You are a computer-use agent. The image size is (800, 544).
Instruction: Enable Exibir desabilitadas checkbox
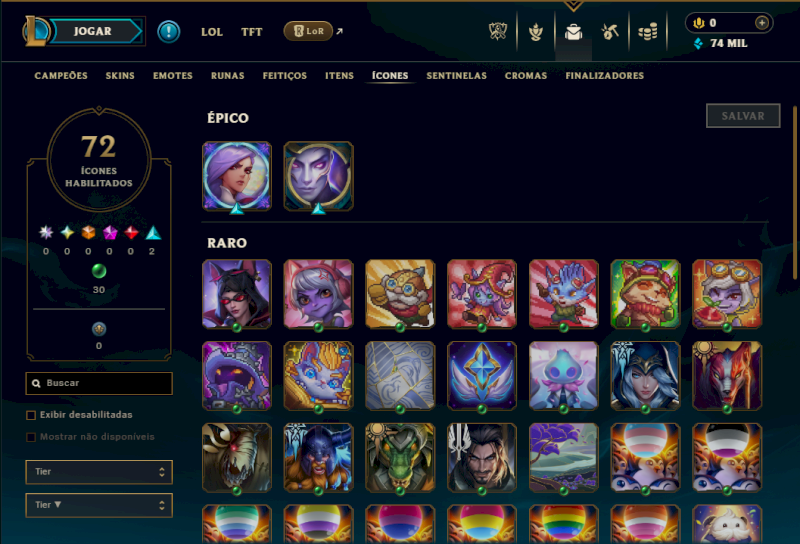pyautogui.click(x=31, y=415)
